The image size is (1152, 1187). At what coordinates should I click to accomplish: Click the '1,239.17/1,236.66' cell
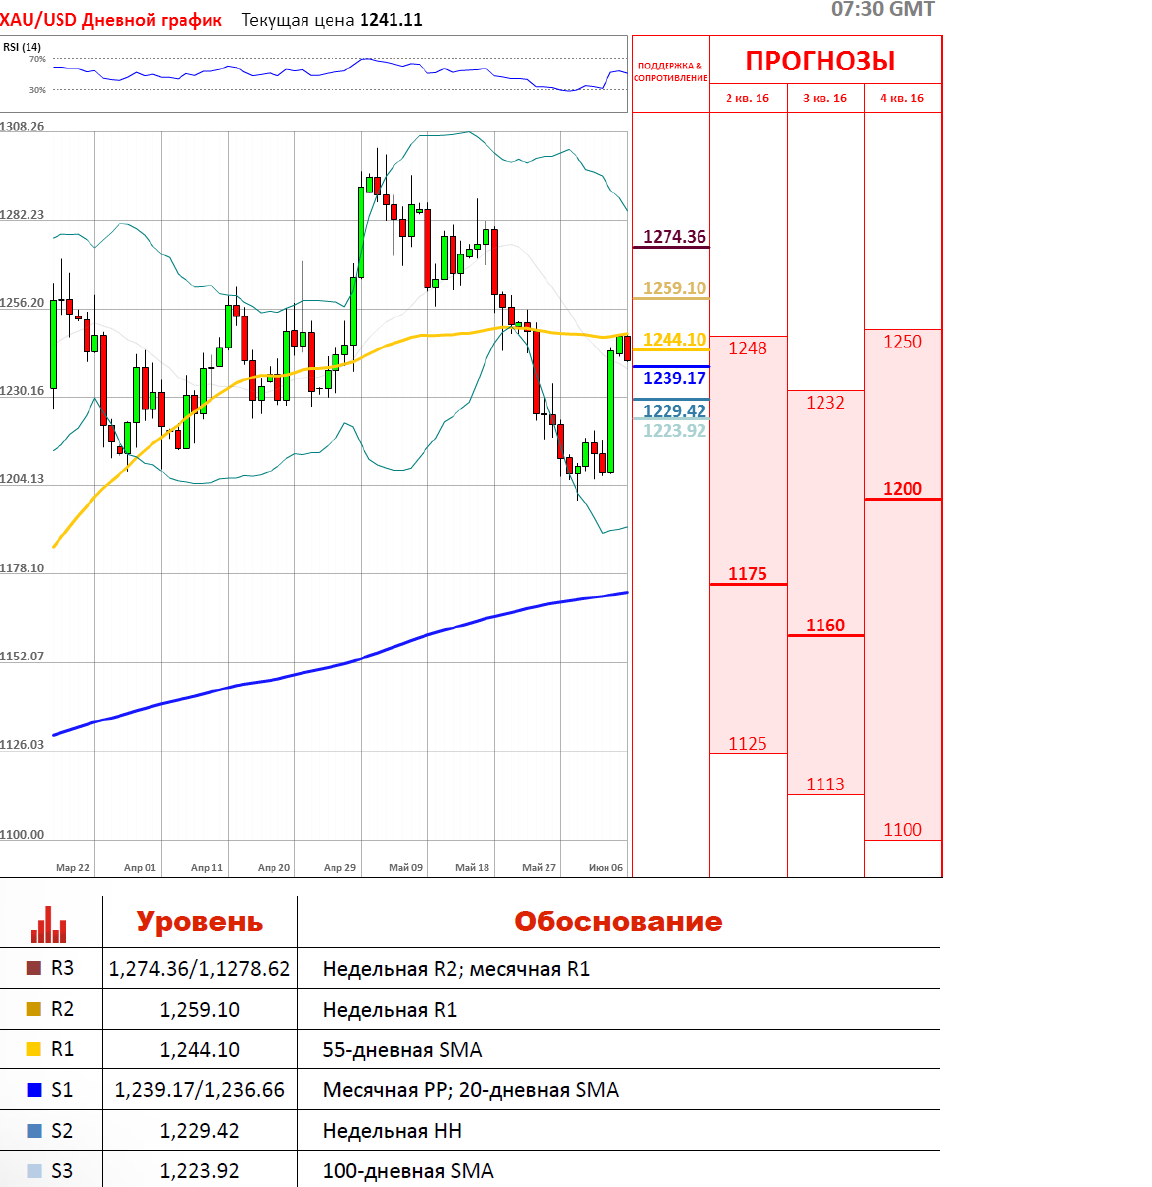click(x=199, y=1090)
